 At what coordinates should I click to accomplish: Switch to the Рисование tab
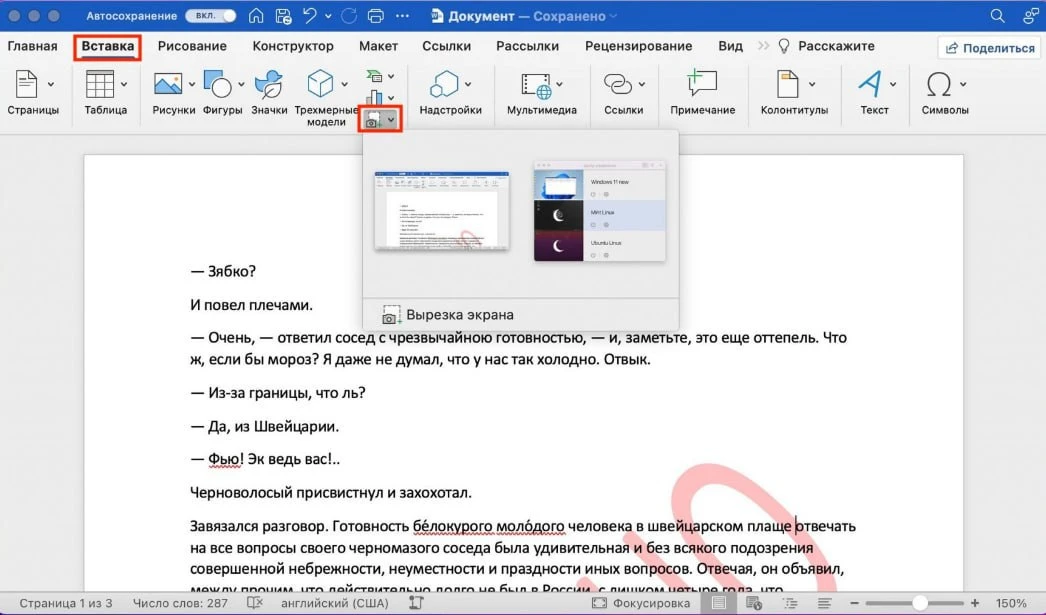point(192,46)
